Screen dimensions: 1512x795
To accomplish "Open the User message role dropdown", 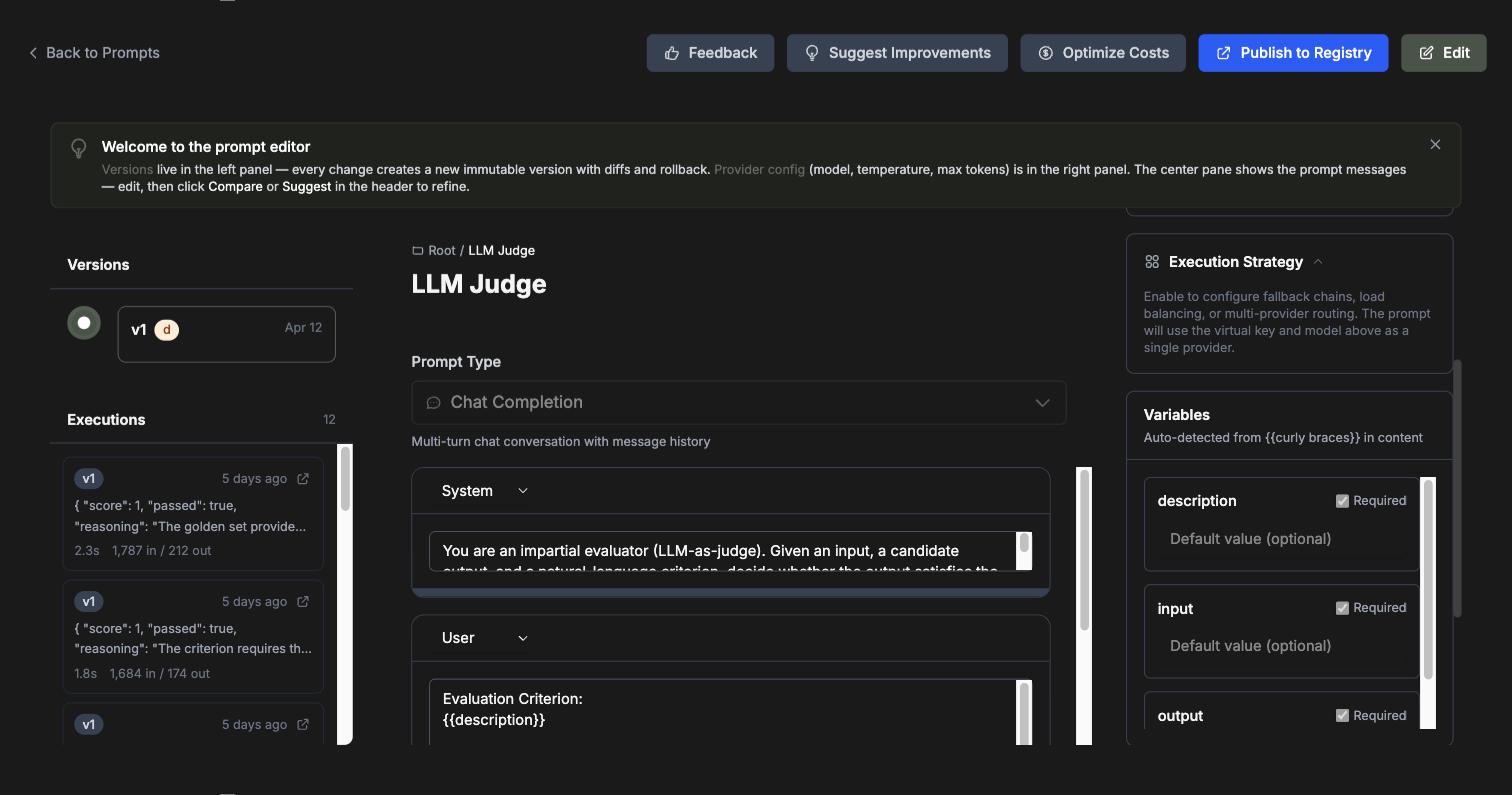I will pos(485,638).
